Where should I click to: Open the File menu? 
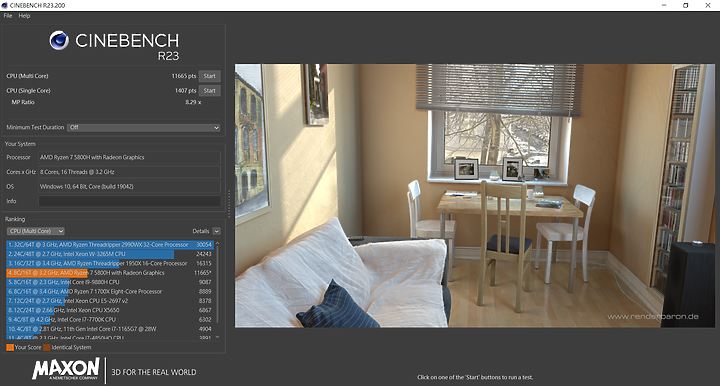click(8, 16)
